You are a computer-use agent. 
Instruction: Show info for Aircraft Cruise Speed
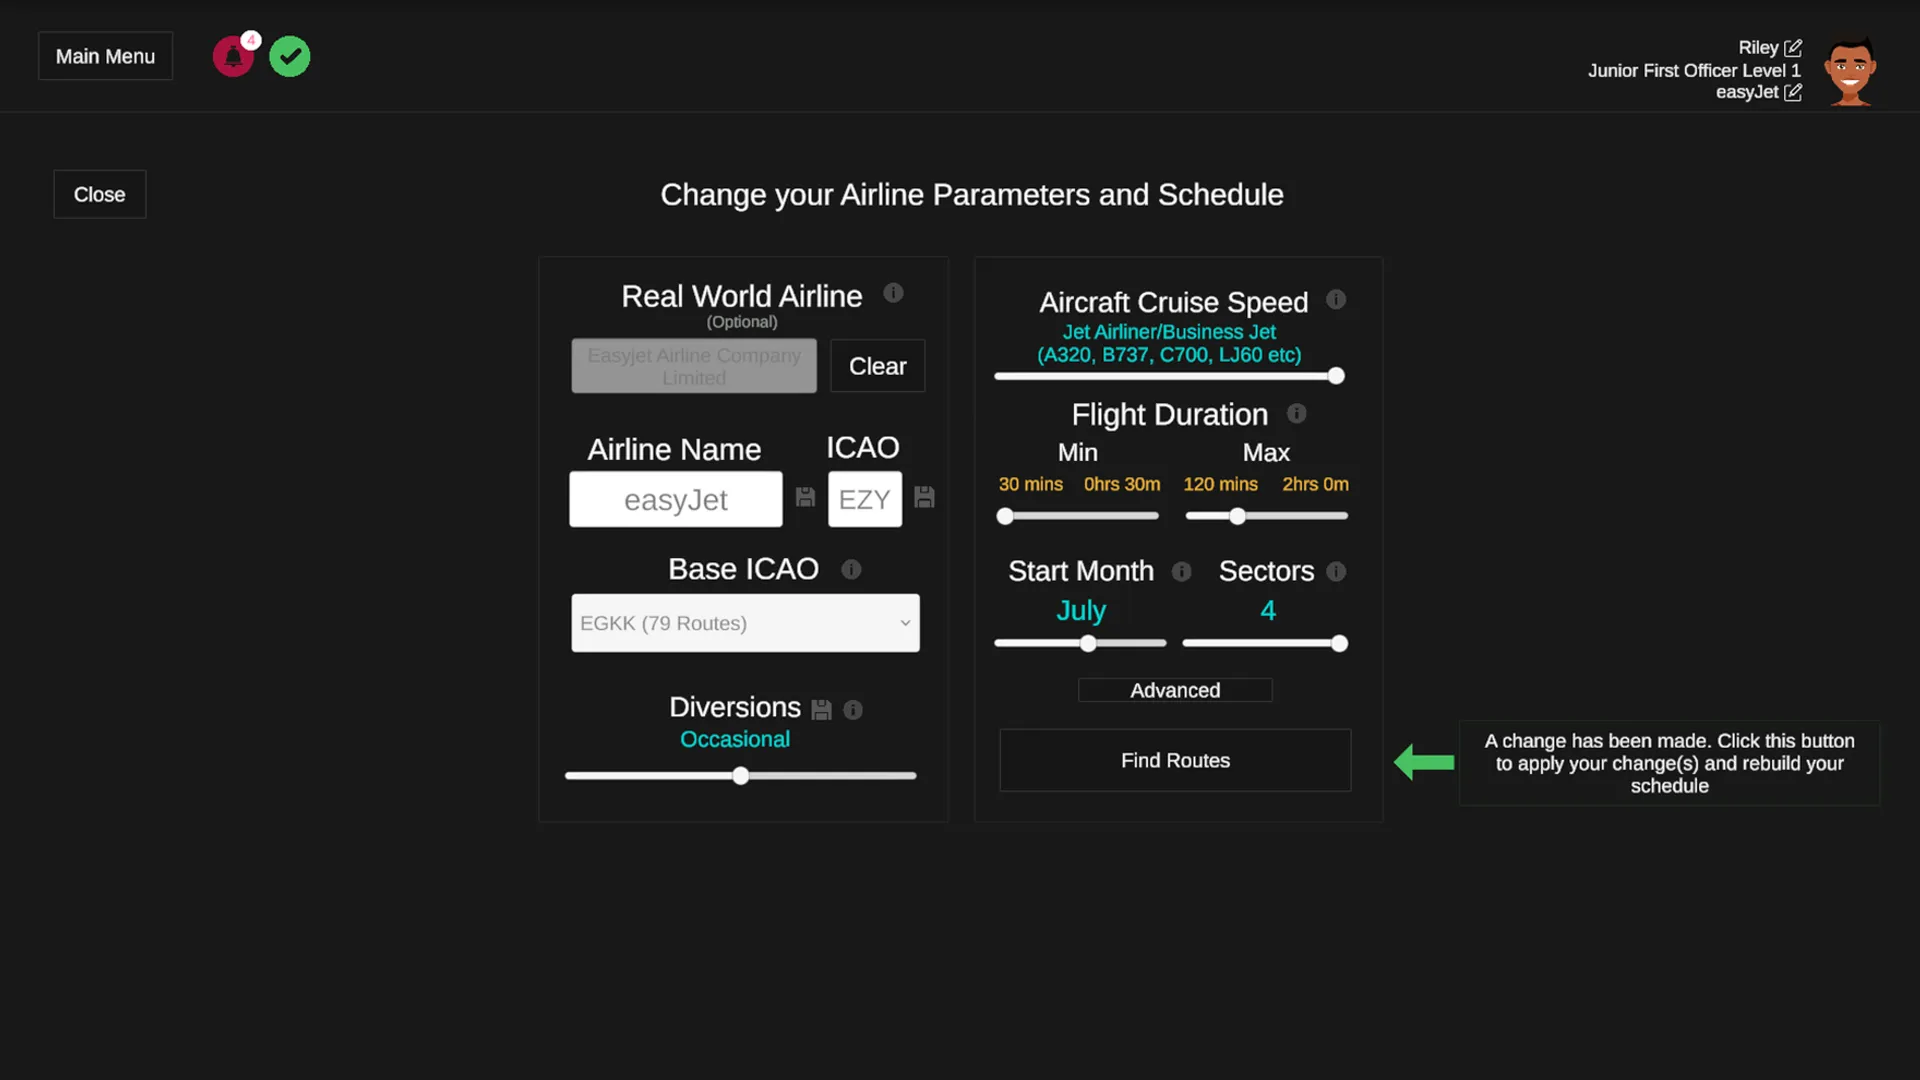(x=1336, y=299)
